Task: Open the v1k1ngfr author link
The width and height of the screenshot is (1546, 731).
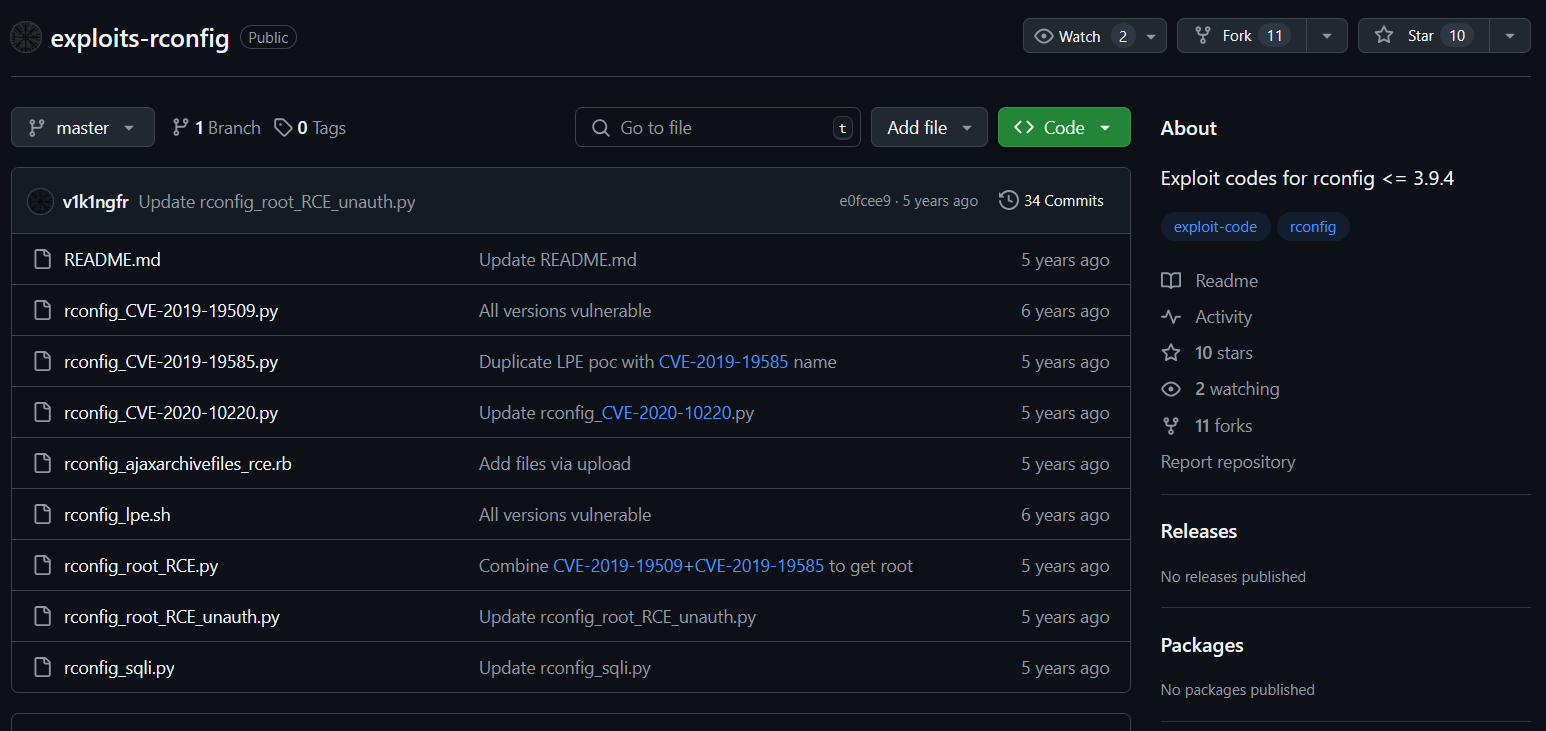Action: [95, 202]
